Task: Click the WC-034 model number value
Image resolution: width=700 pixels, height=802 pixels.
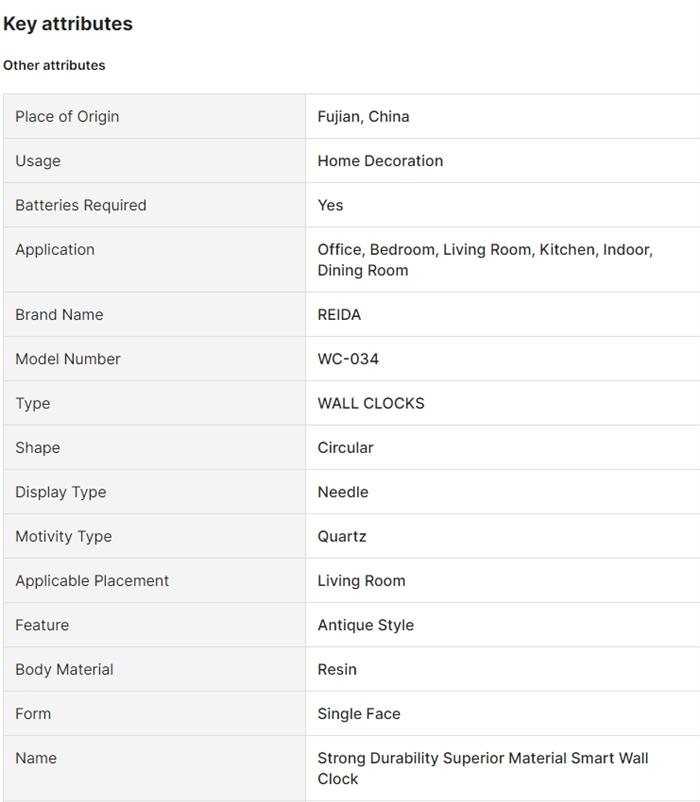Action: point(348,359)
